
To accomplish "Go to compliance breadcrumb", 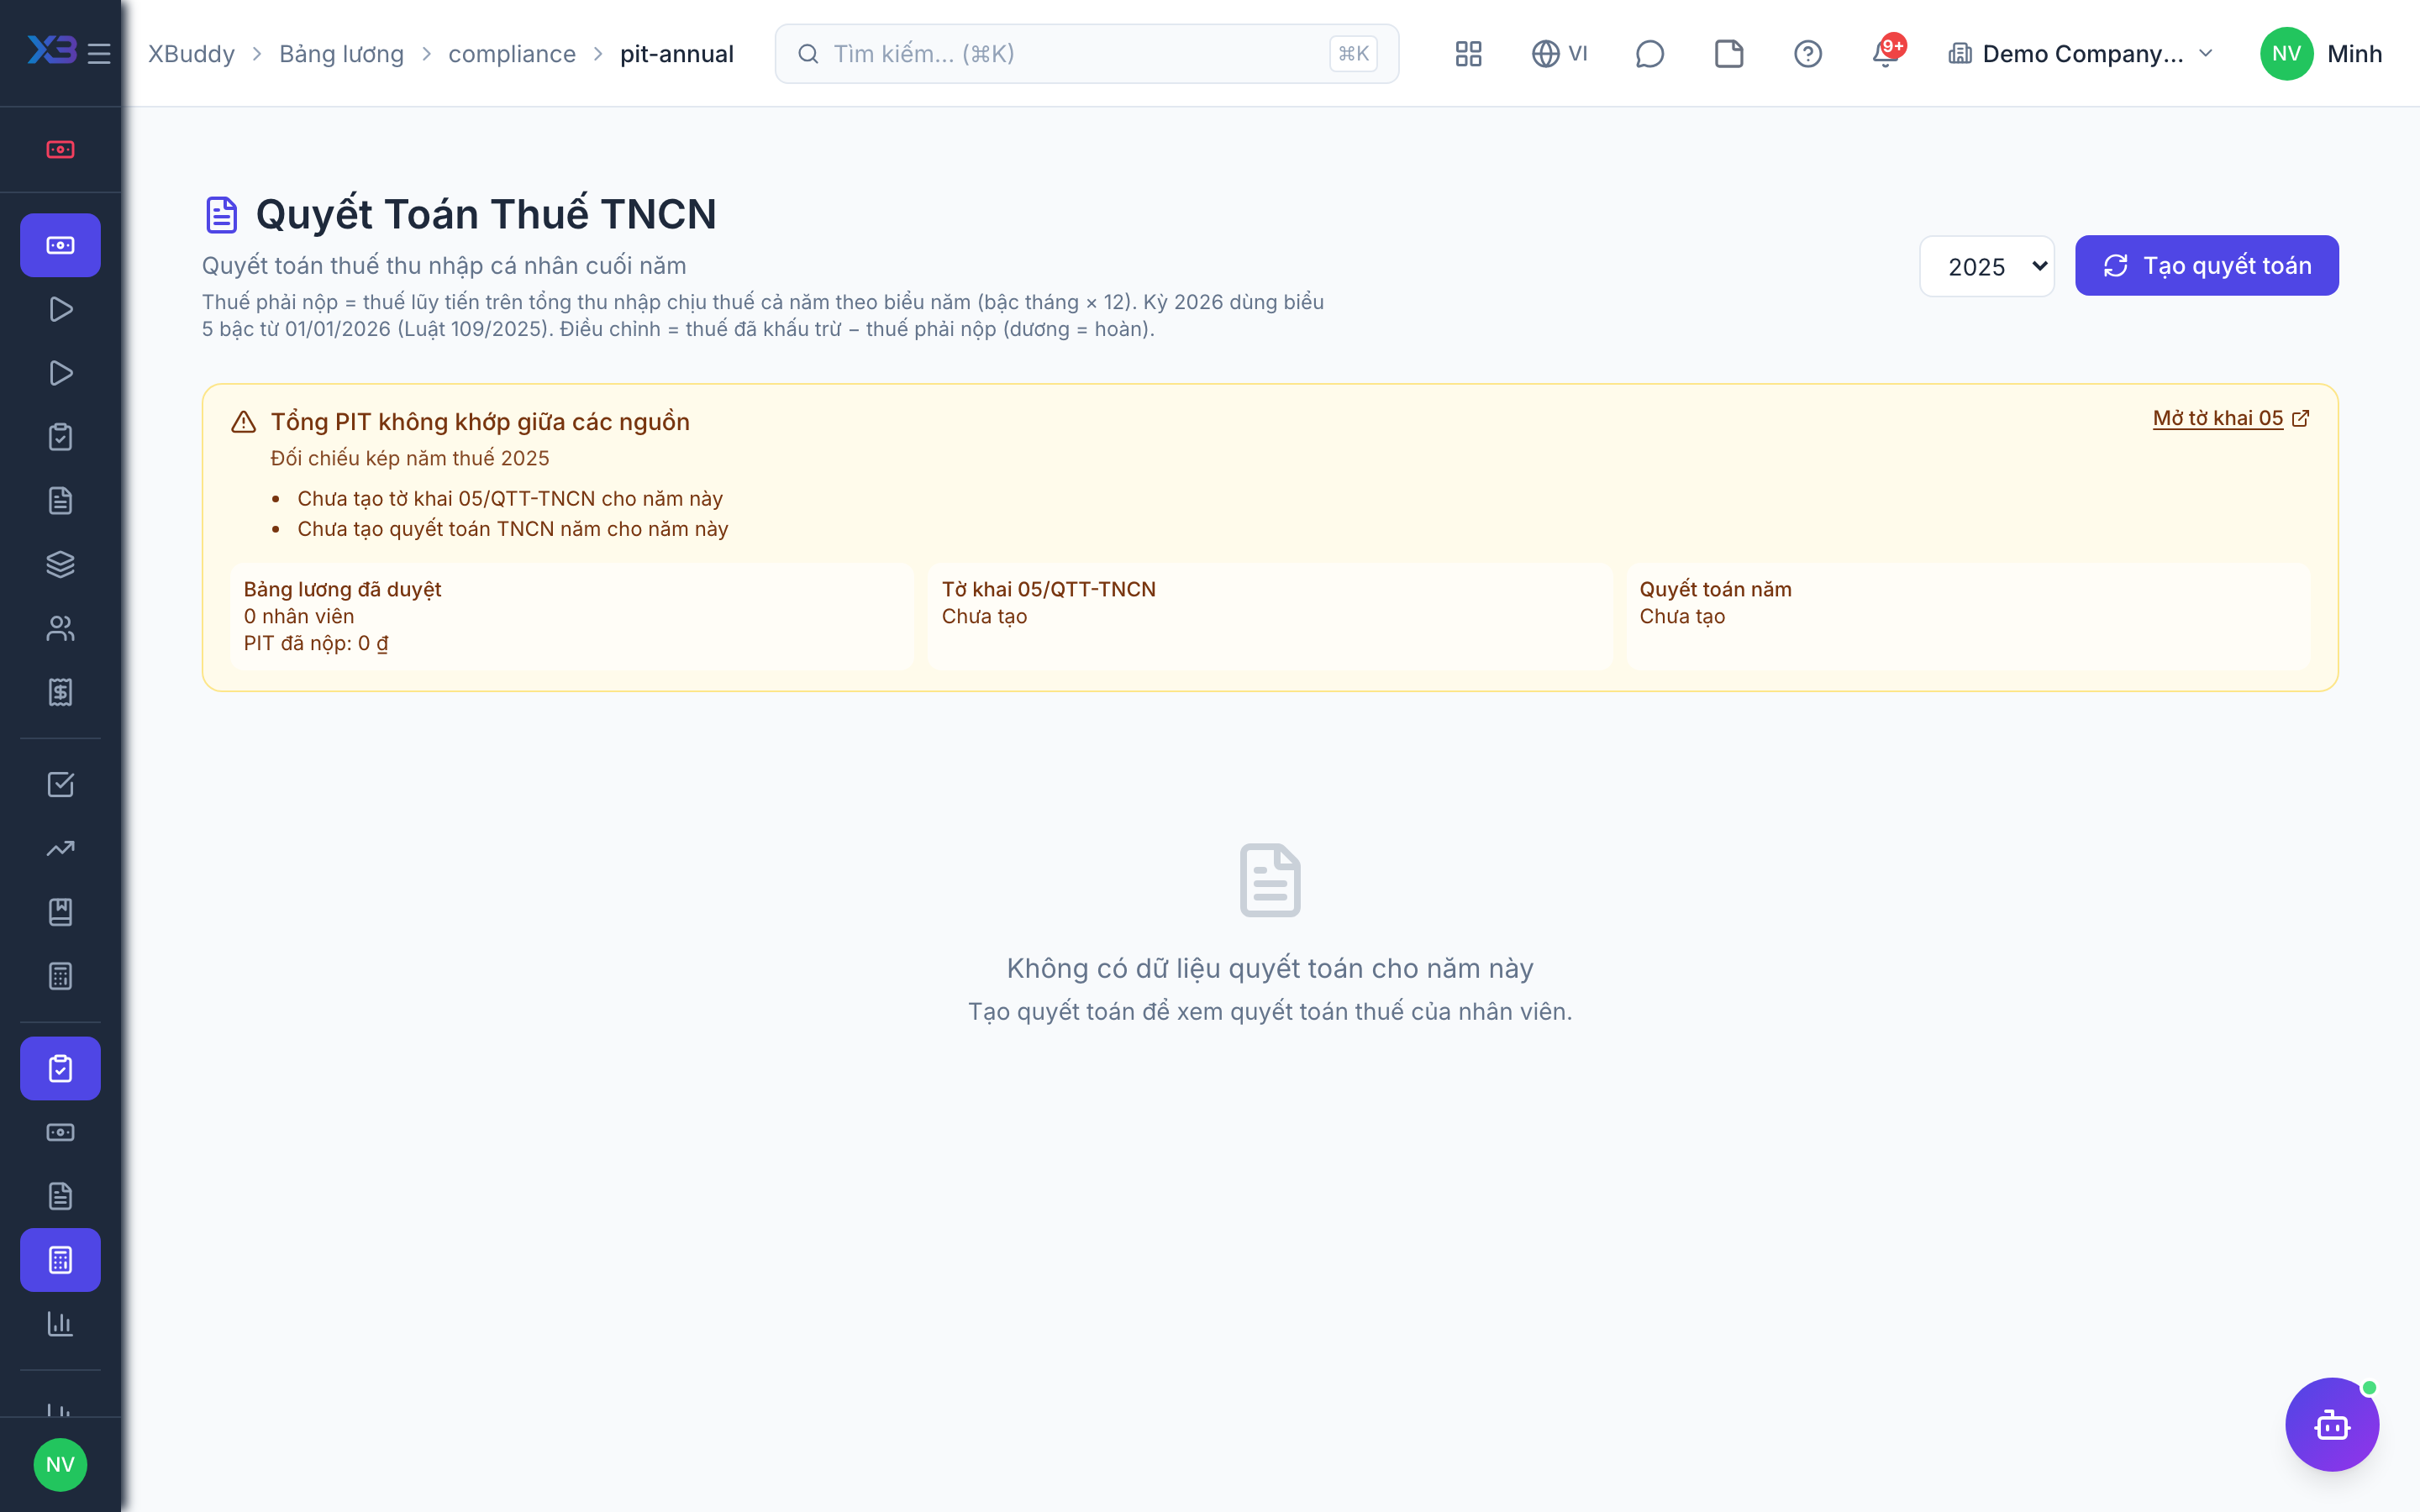I will coord(512,54).
